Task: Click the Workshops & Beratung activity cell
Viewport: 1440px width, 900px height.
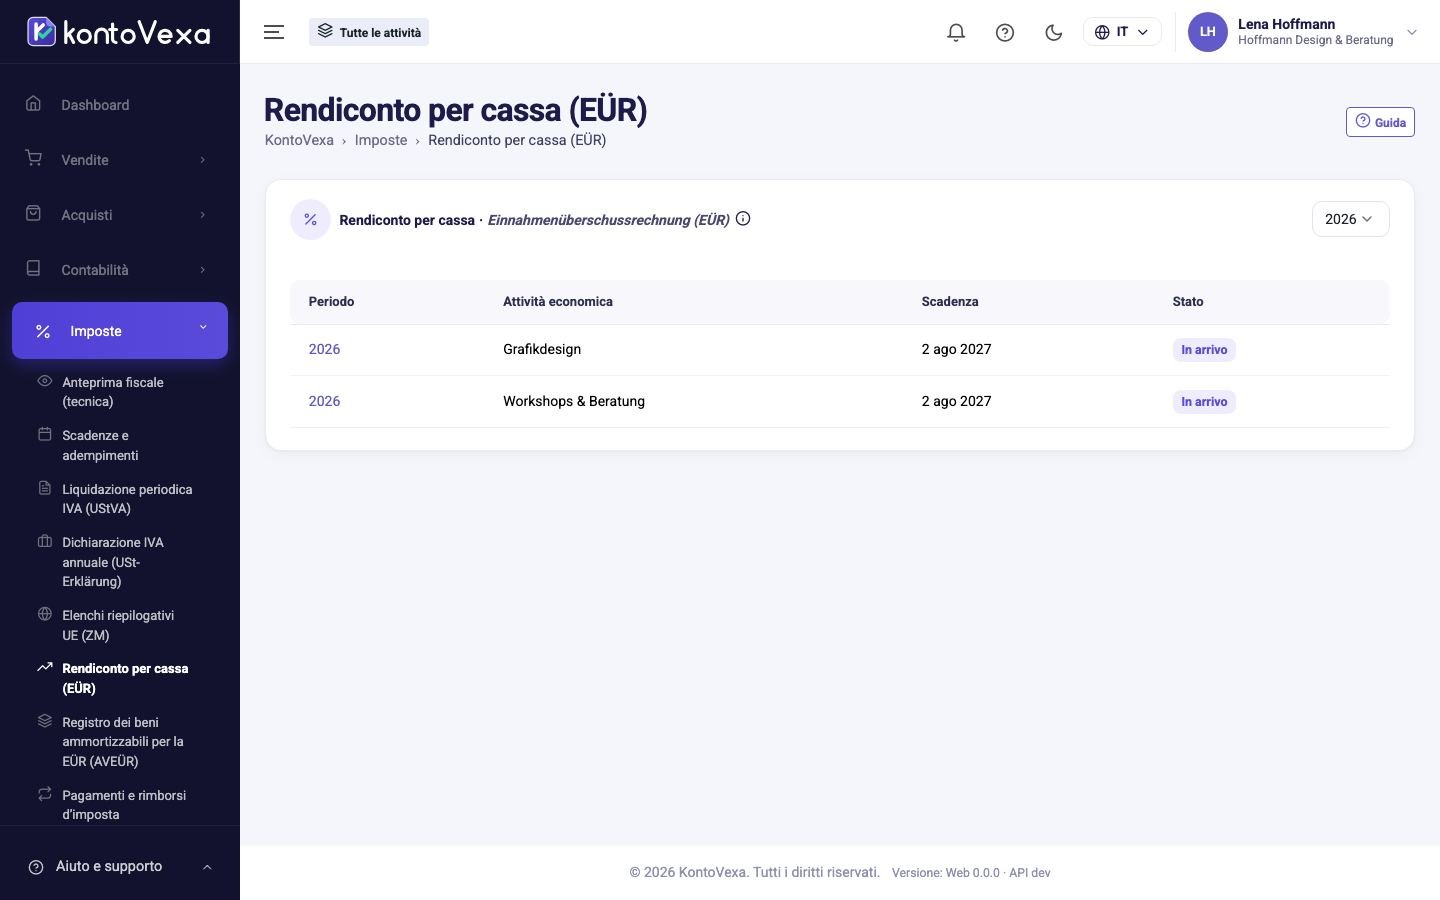Action: pyautogui.click(x=574, y=401)
